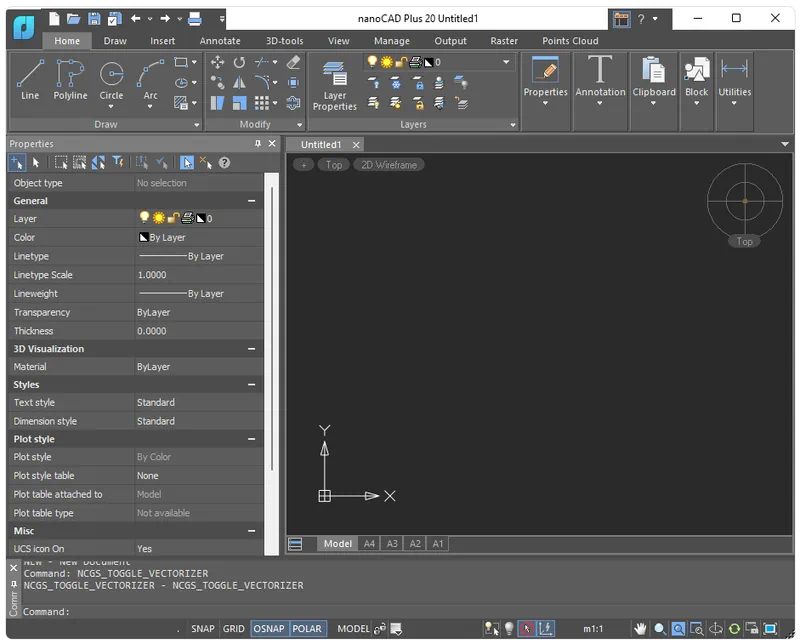Viewport: 800px width, 644px height.
Task: Switch to the A4 layout tab
Action: (x=369, y=544)
